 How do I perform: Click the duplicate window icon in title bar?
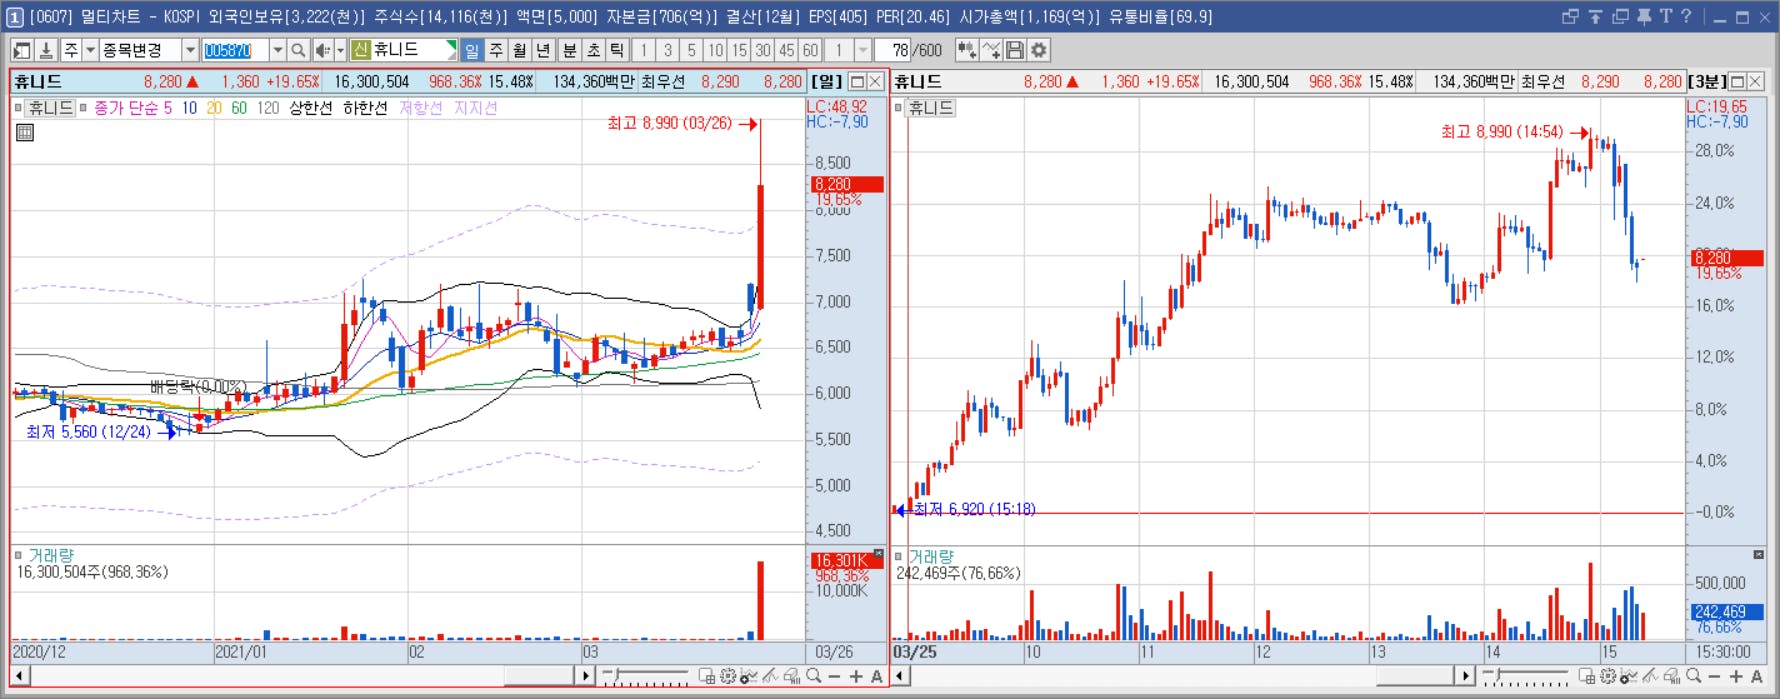[x=1620, y=16]
